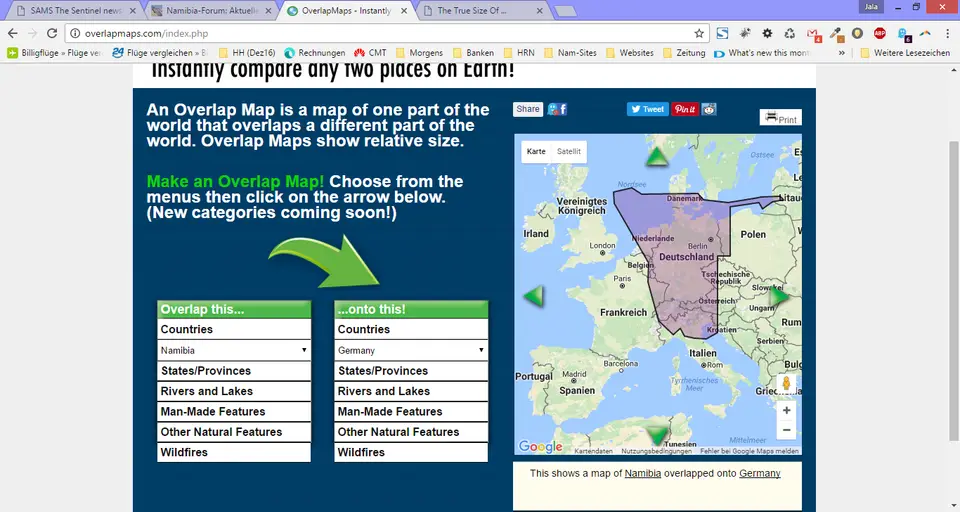960x512 pixels.
Task: Open the Chrome three-dot menu
Action: point(948,33)
